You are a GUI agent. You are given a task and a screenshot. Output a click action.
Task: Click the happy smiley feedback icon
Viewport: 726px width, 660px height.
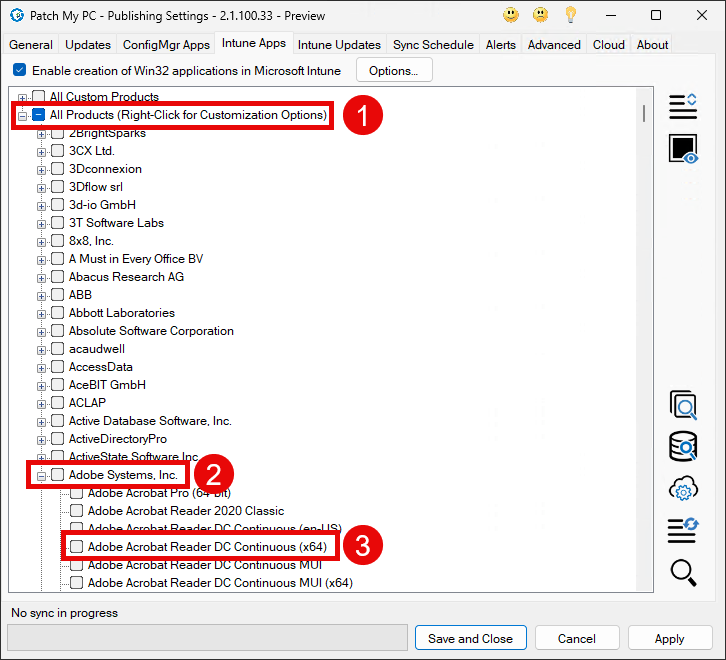click(x=511, y=15)
